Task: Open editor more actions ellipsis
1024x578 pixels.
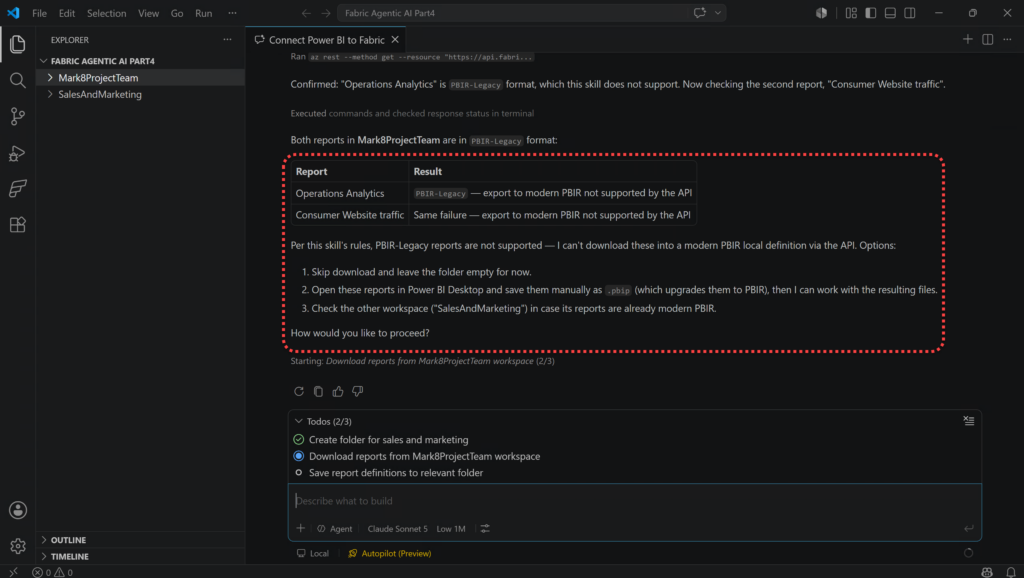Action: [1008, 40]
